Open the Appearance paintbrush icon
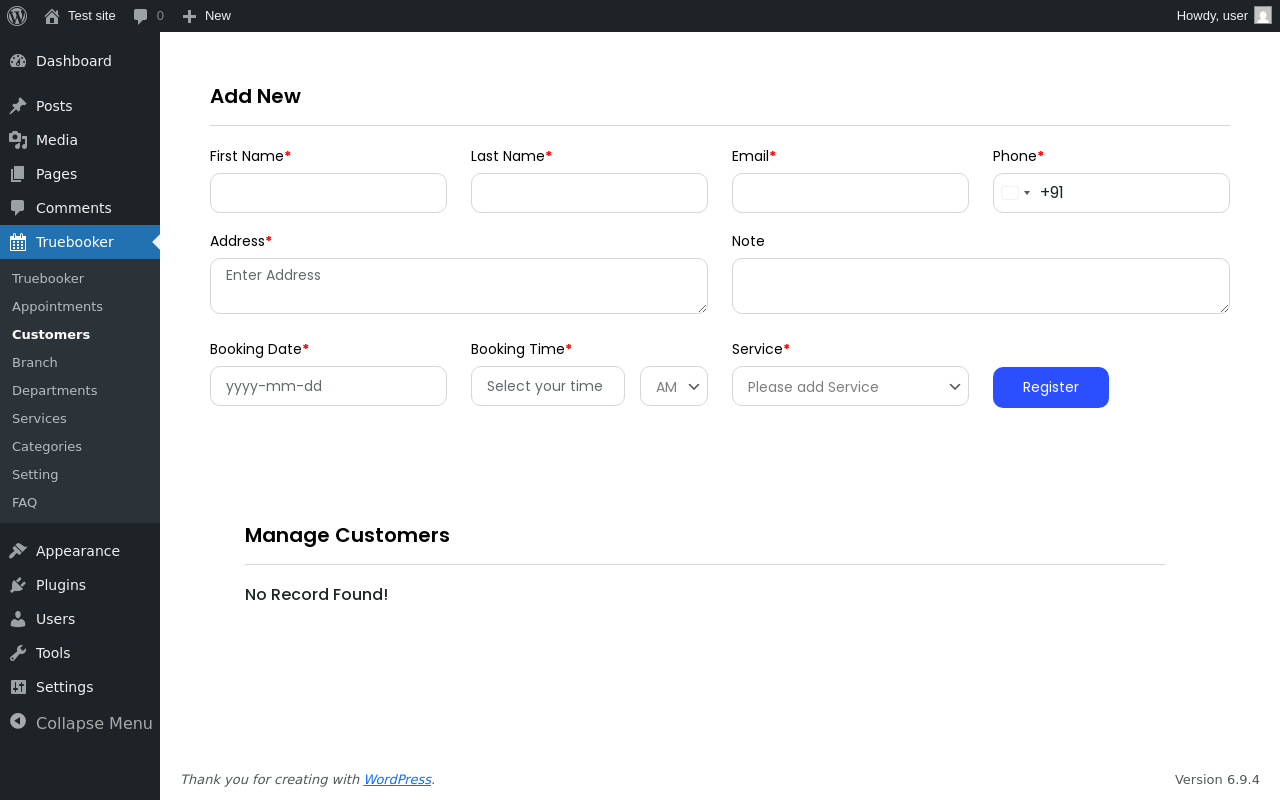The height and width of the screenshot is (800, 1280). pos(18,551)
